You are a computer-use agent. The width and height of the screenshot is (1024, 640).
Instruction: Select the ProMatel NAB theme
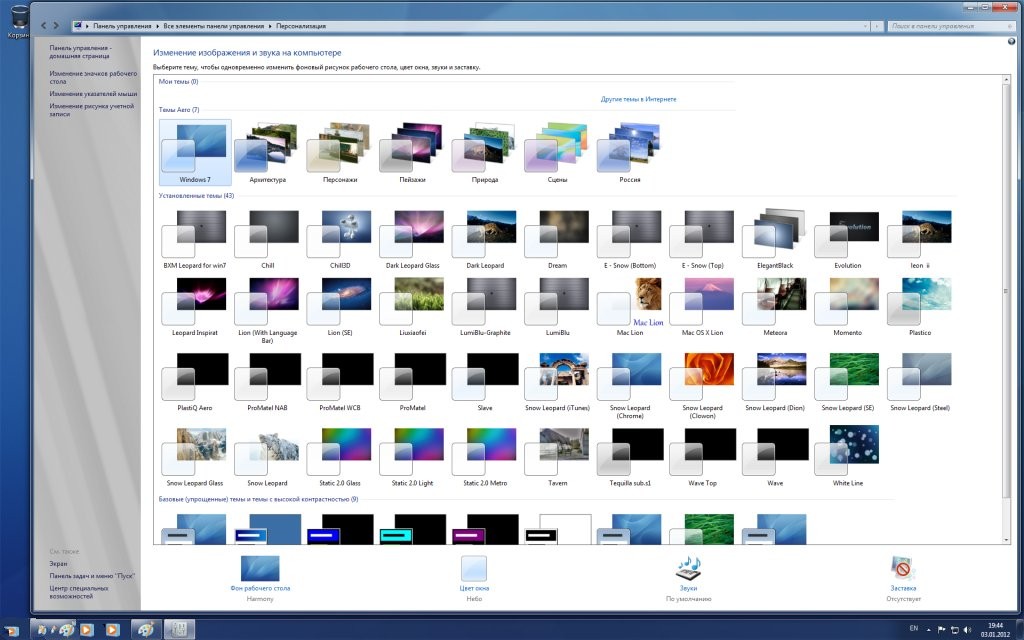[x=267, y=382]
